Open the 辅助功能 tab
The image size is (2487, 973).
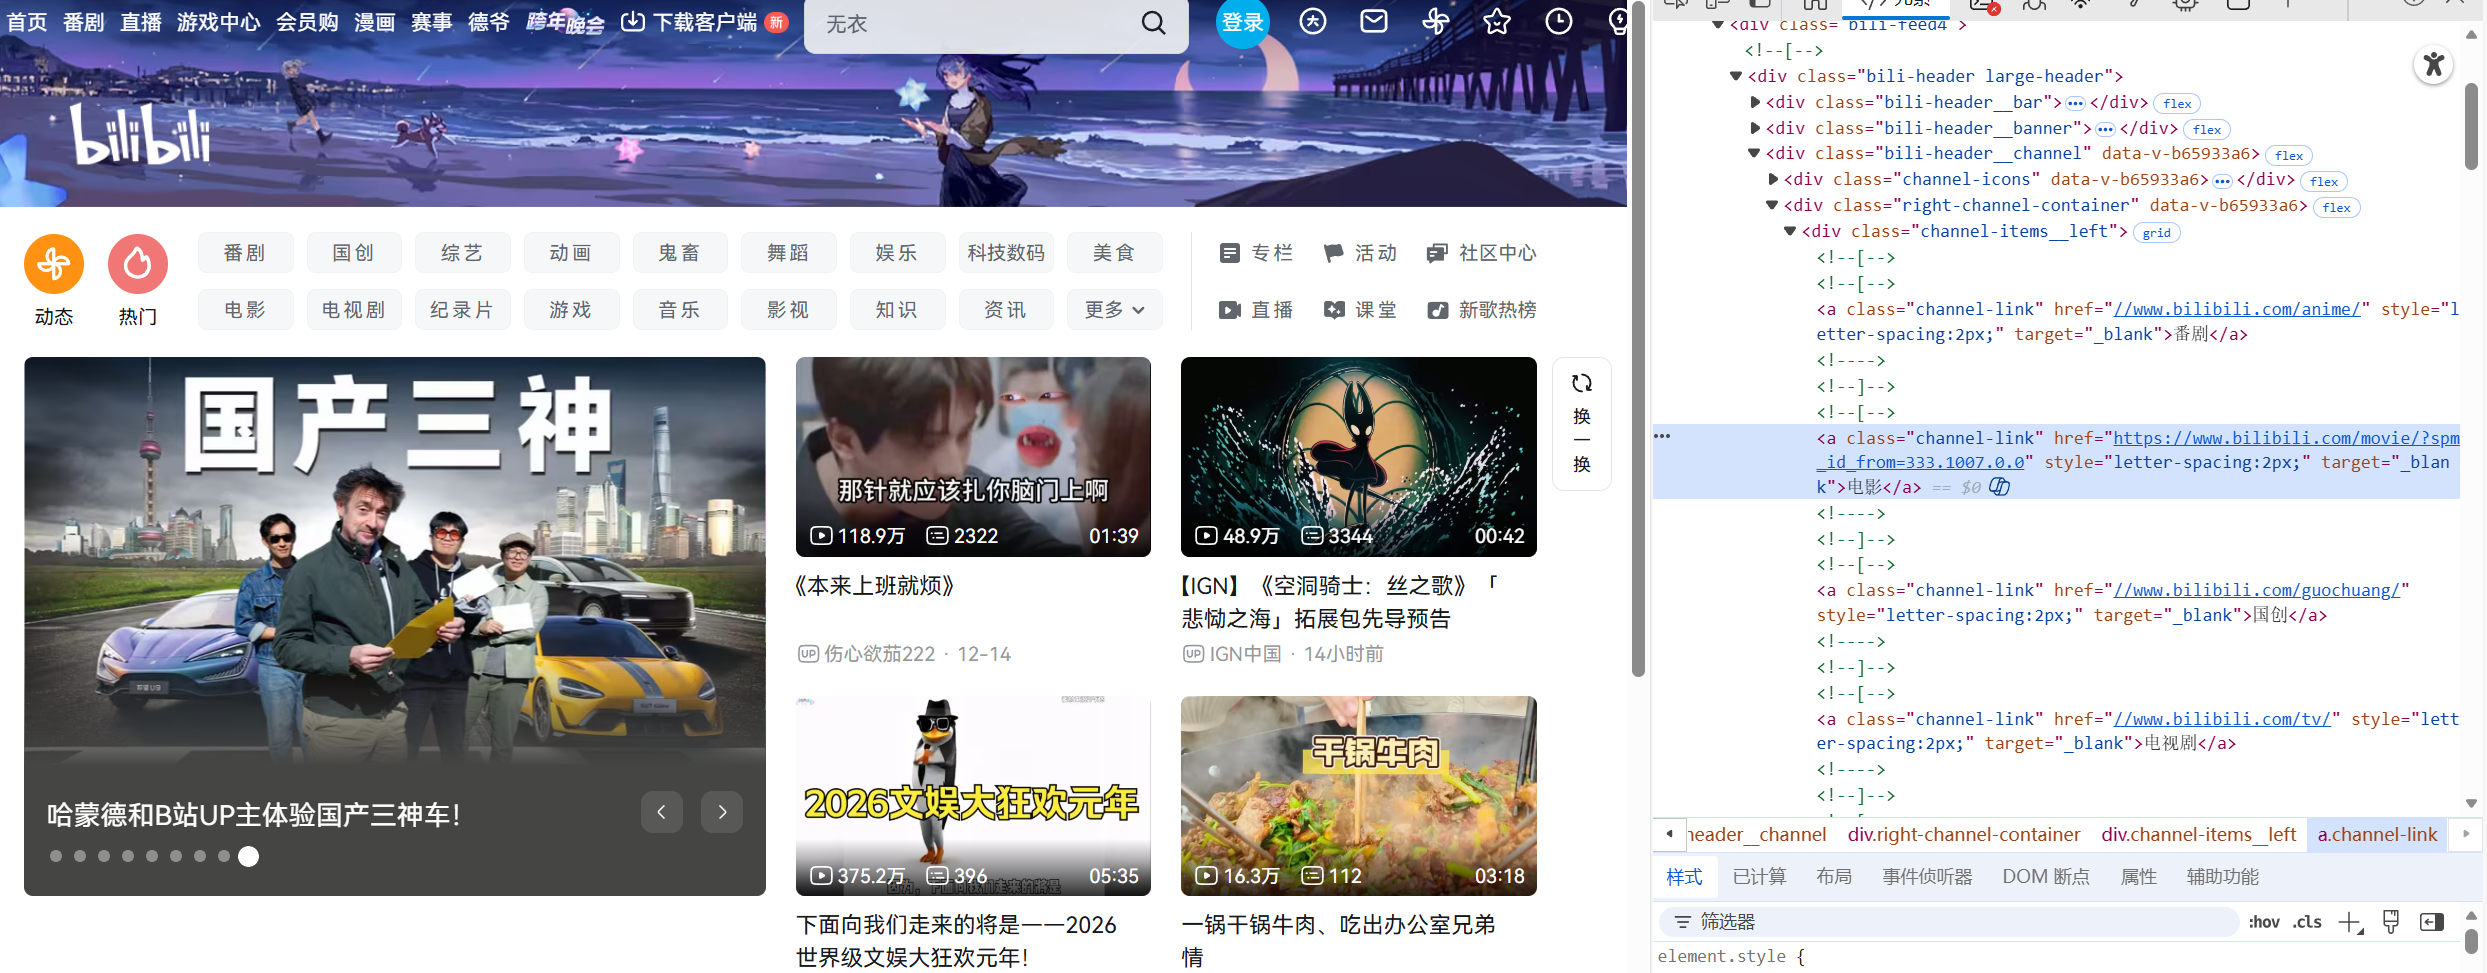(2223, 877)
